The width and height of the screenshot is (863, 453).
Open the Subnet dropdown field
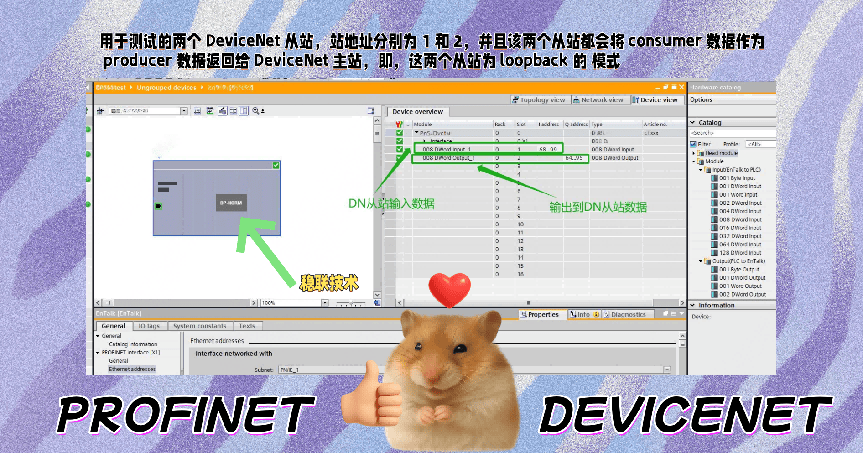(475, 370)
